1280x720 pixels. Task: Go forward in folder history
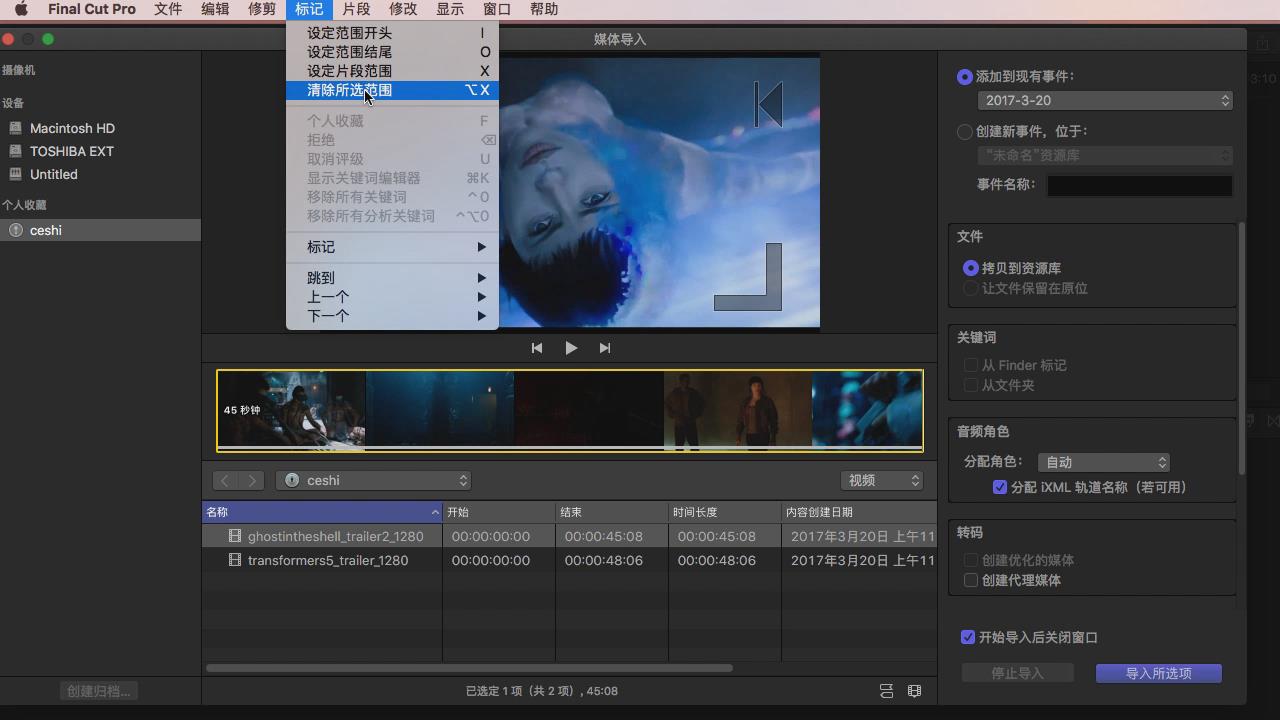point(252,481)
